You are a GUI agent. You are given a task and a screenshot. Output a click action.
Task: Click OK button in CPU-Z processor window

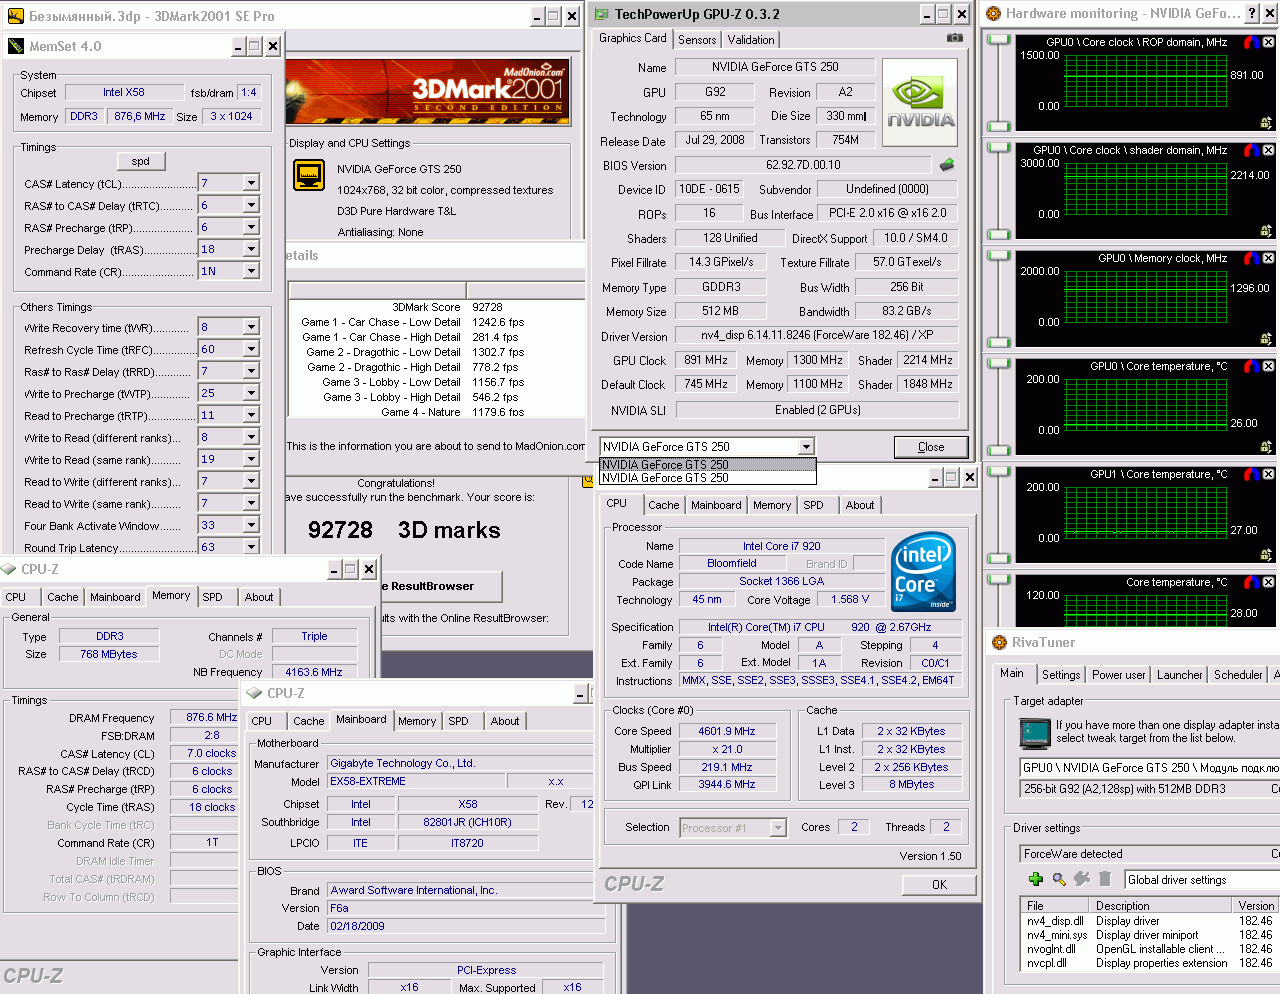pyautogui.click(x=939, y=885)
